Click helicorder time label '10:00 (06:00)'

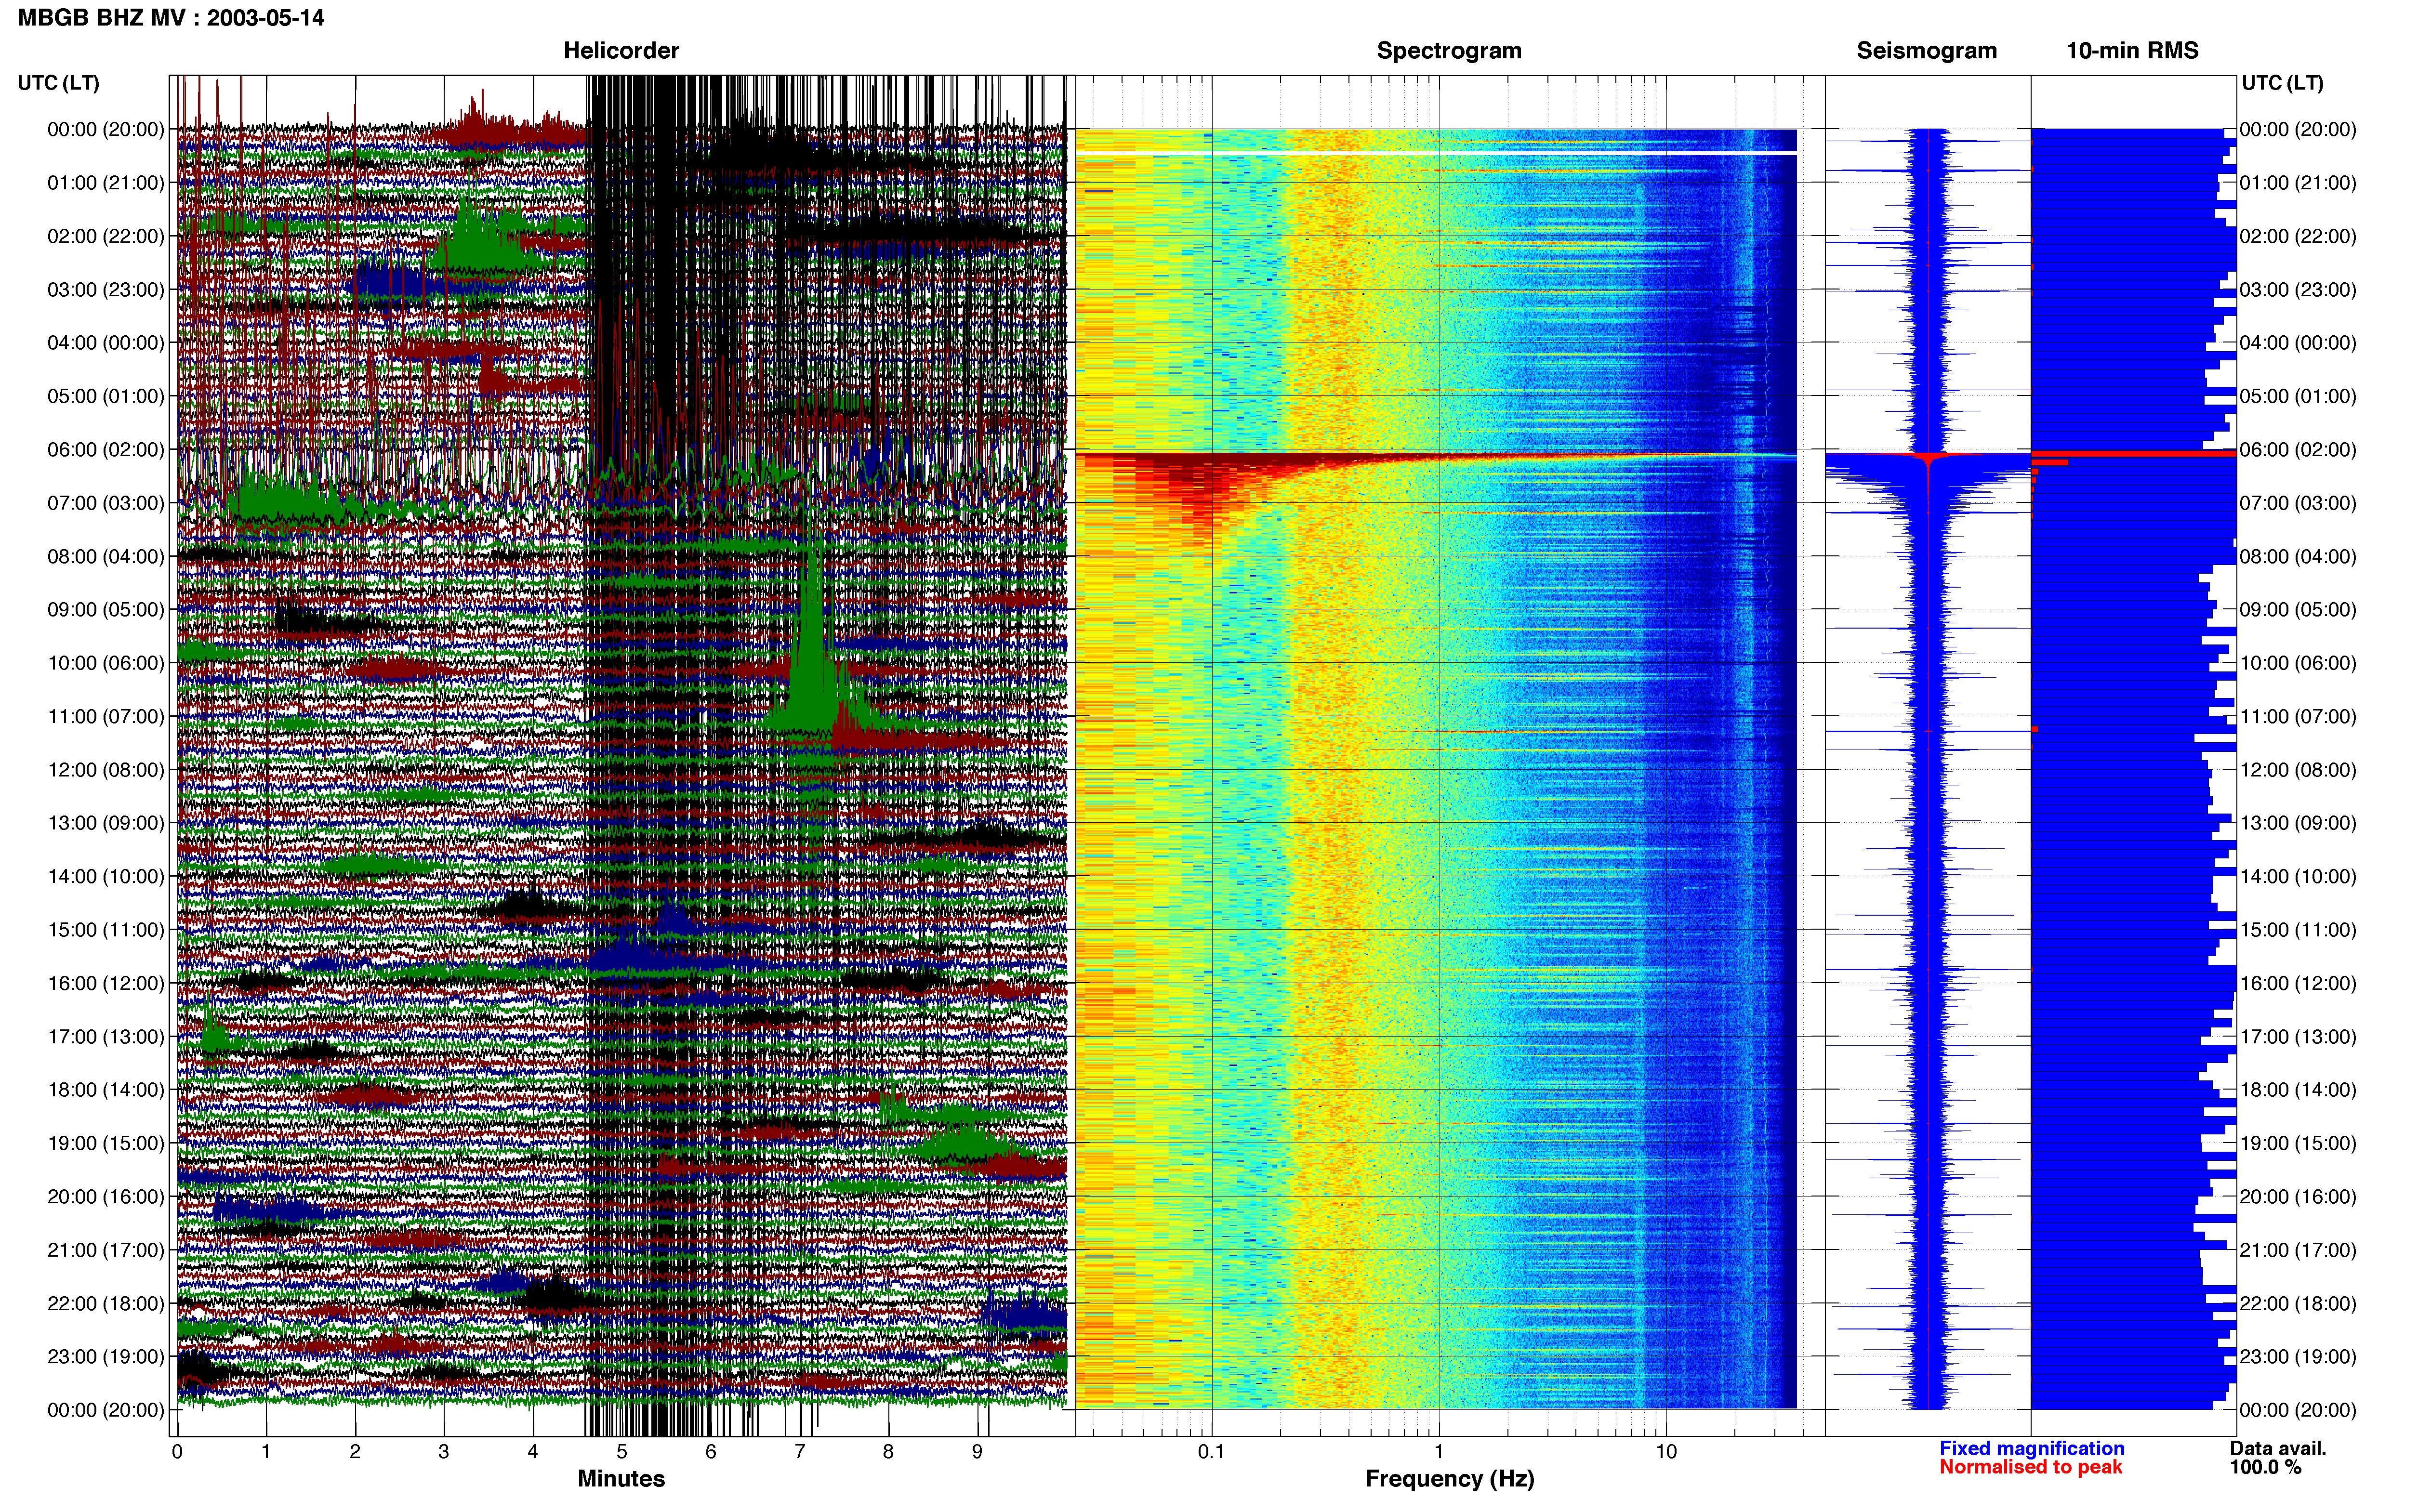tap(106, 663)
